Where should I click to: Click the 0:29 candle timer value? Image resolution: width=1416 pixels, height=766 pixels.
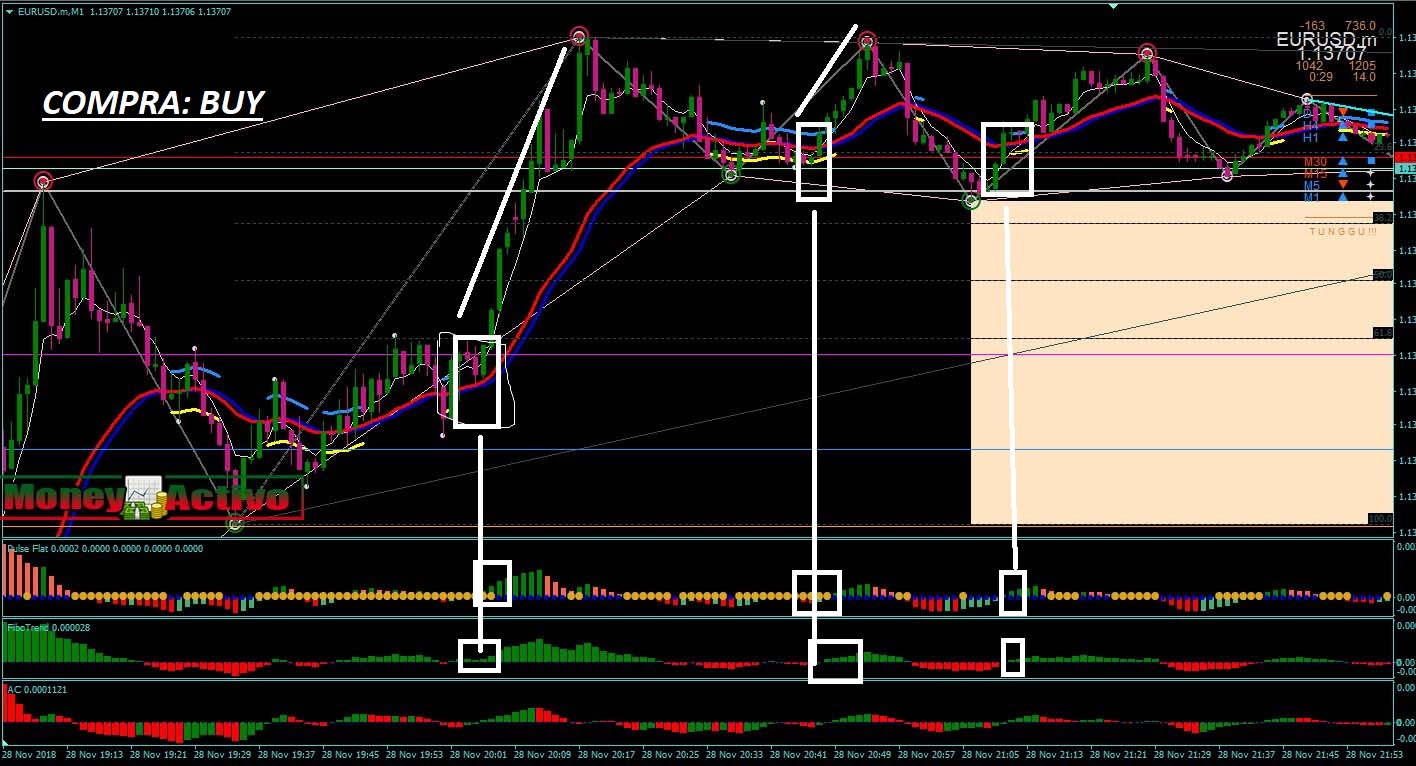(1321, 77)
